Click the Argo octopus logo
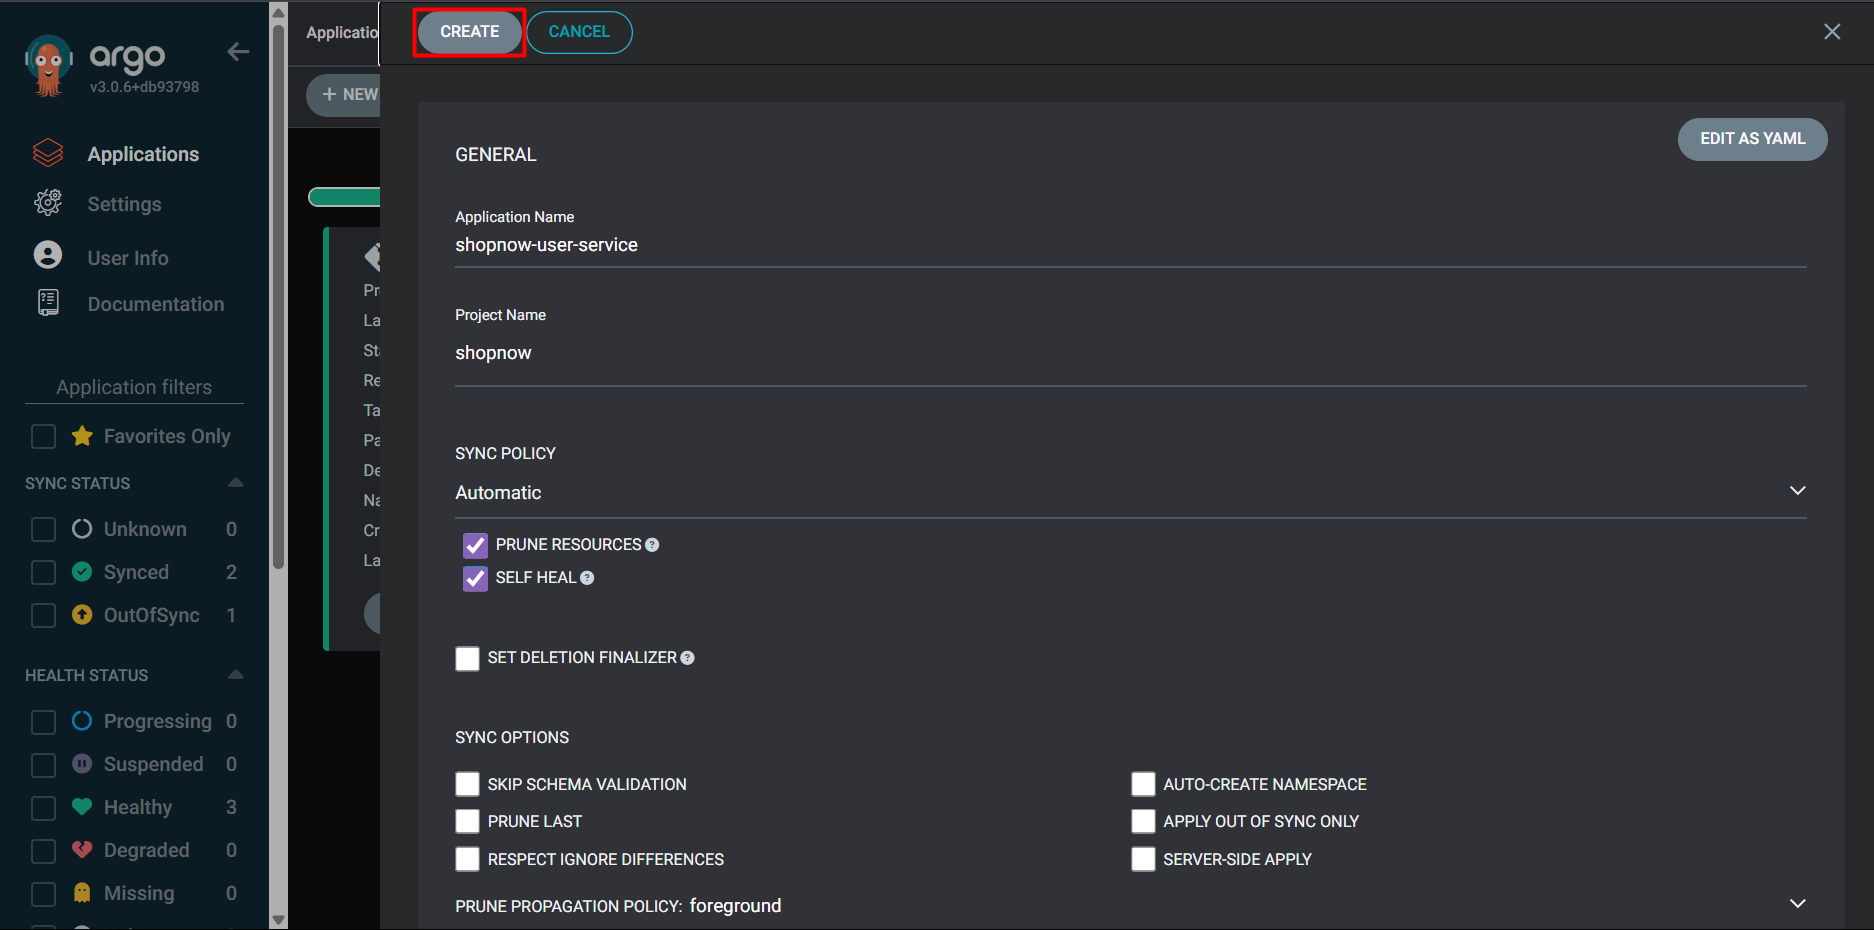The width and height of the screenshot is (1874, 930). click(x=48, y=66)
